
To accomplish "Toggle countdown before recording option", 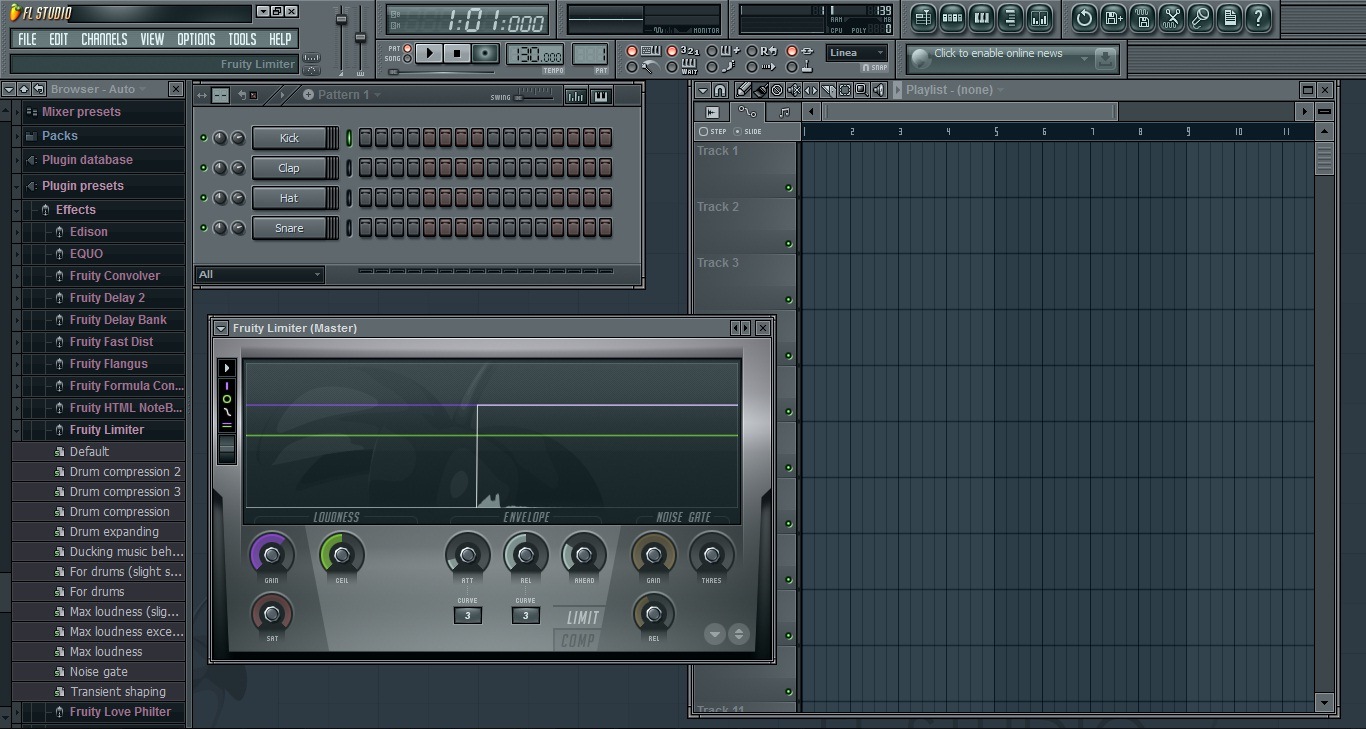I will pyautogui.click(x=672, y=51).
